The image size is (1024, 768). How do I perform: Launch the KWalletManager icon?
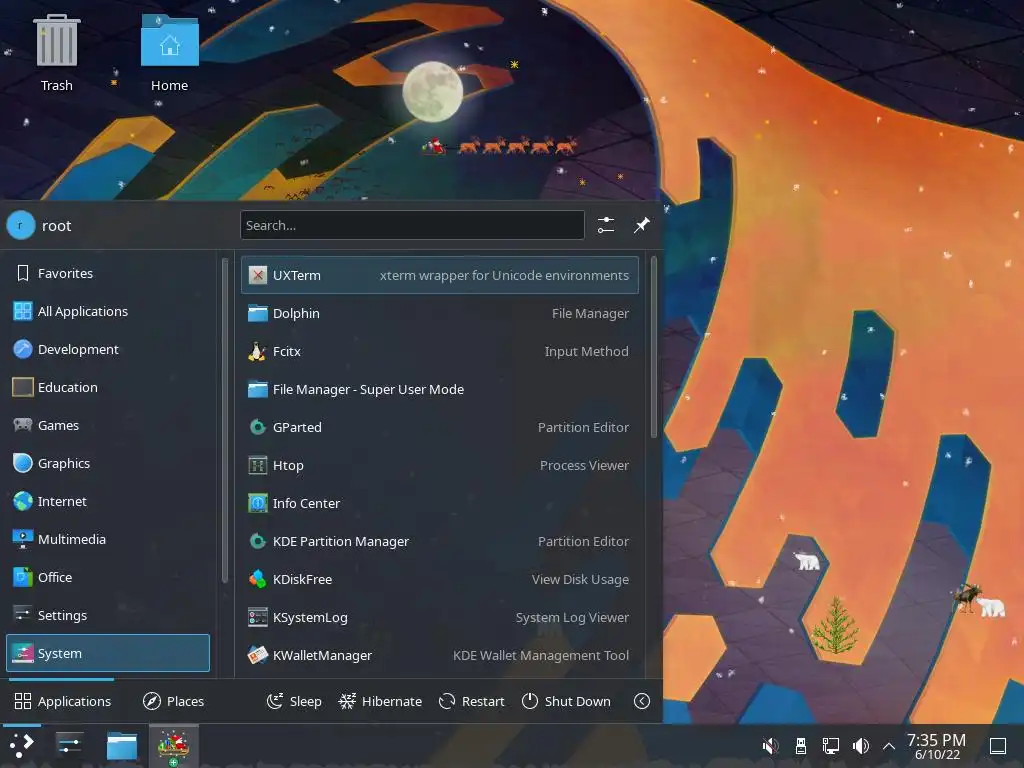click(x=258, y=655)
